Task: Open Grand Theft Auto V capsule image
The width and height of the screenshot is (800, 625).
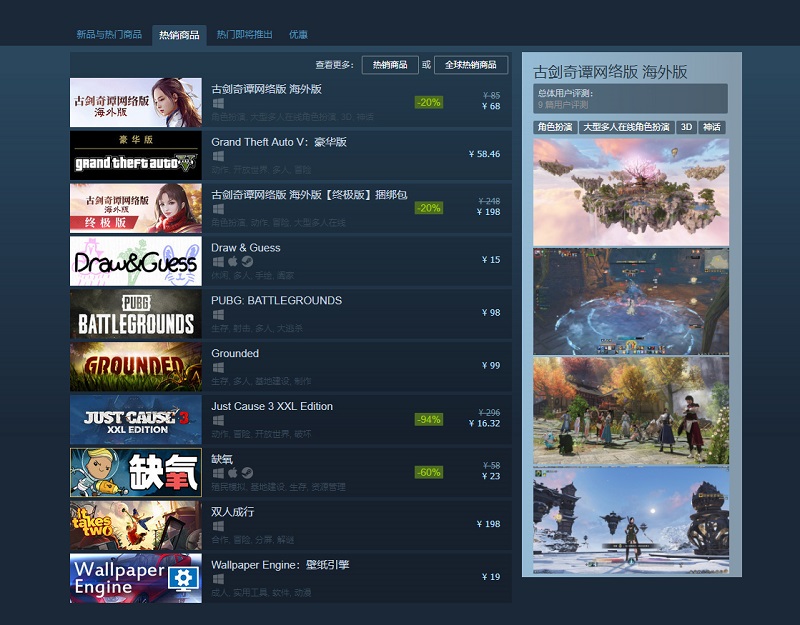Action: (x=136, y=156)
